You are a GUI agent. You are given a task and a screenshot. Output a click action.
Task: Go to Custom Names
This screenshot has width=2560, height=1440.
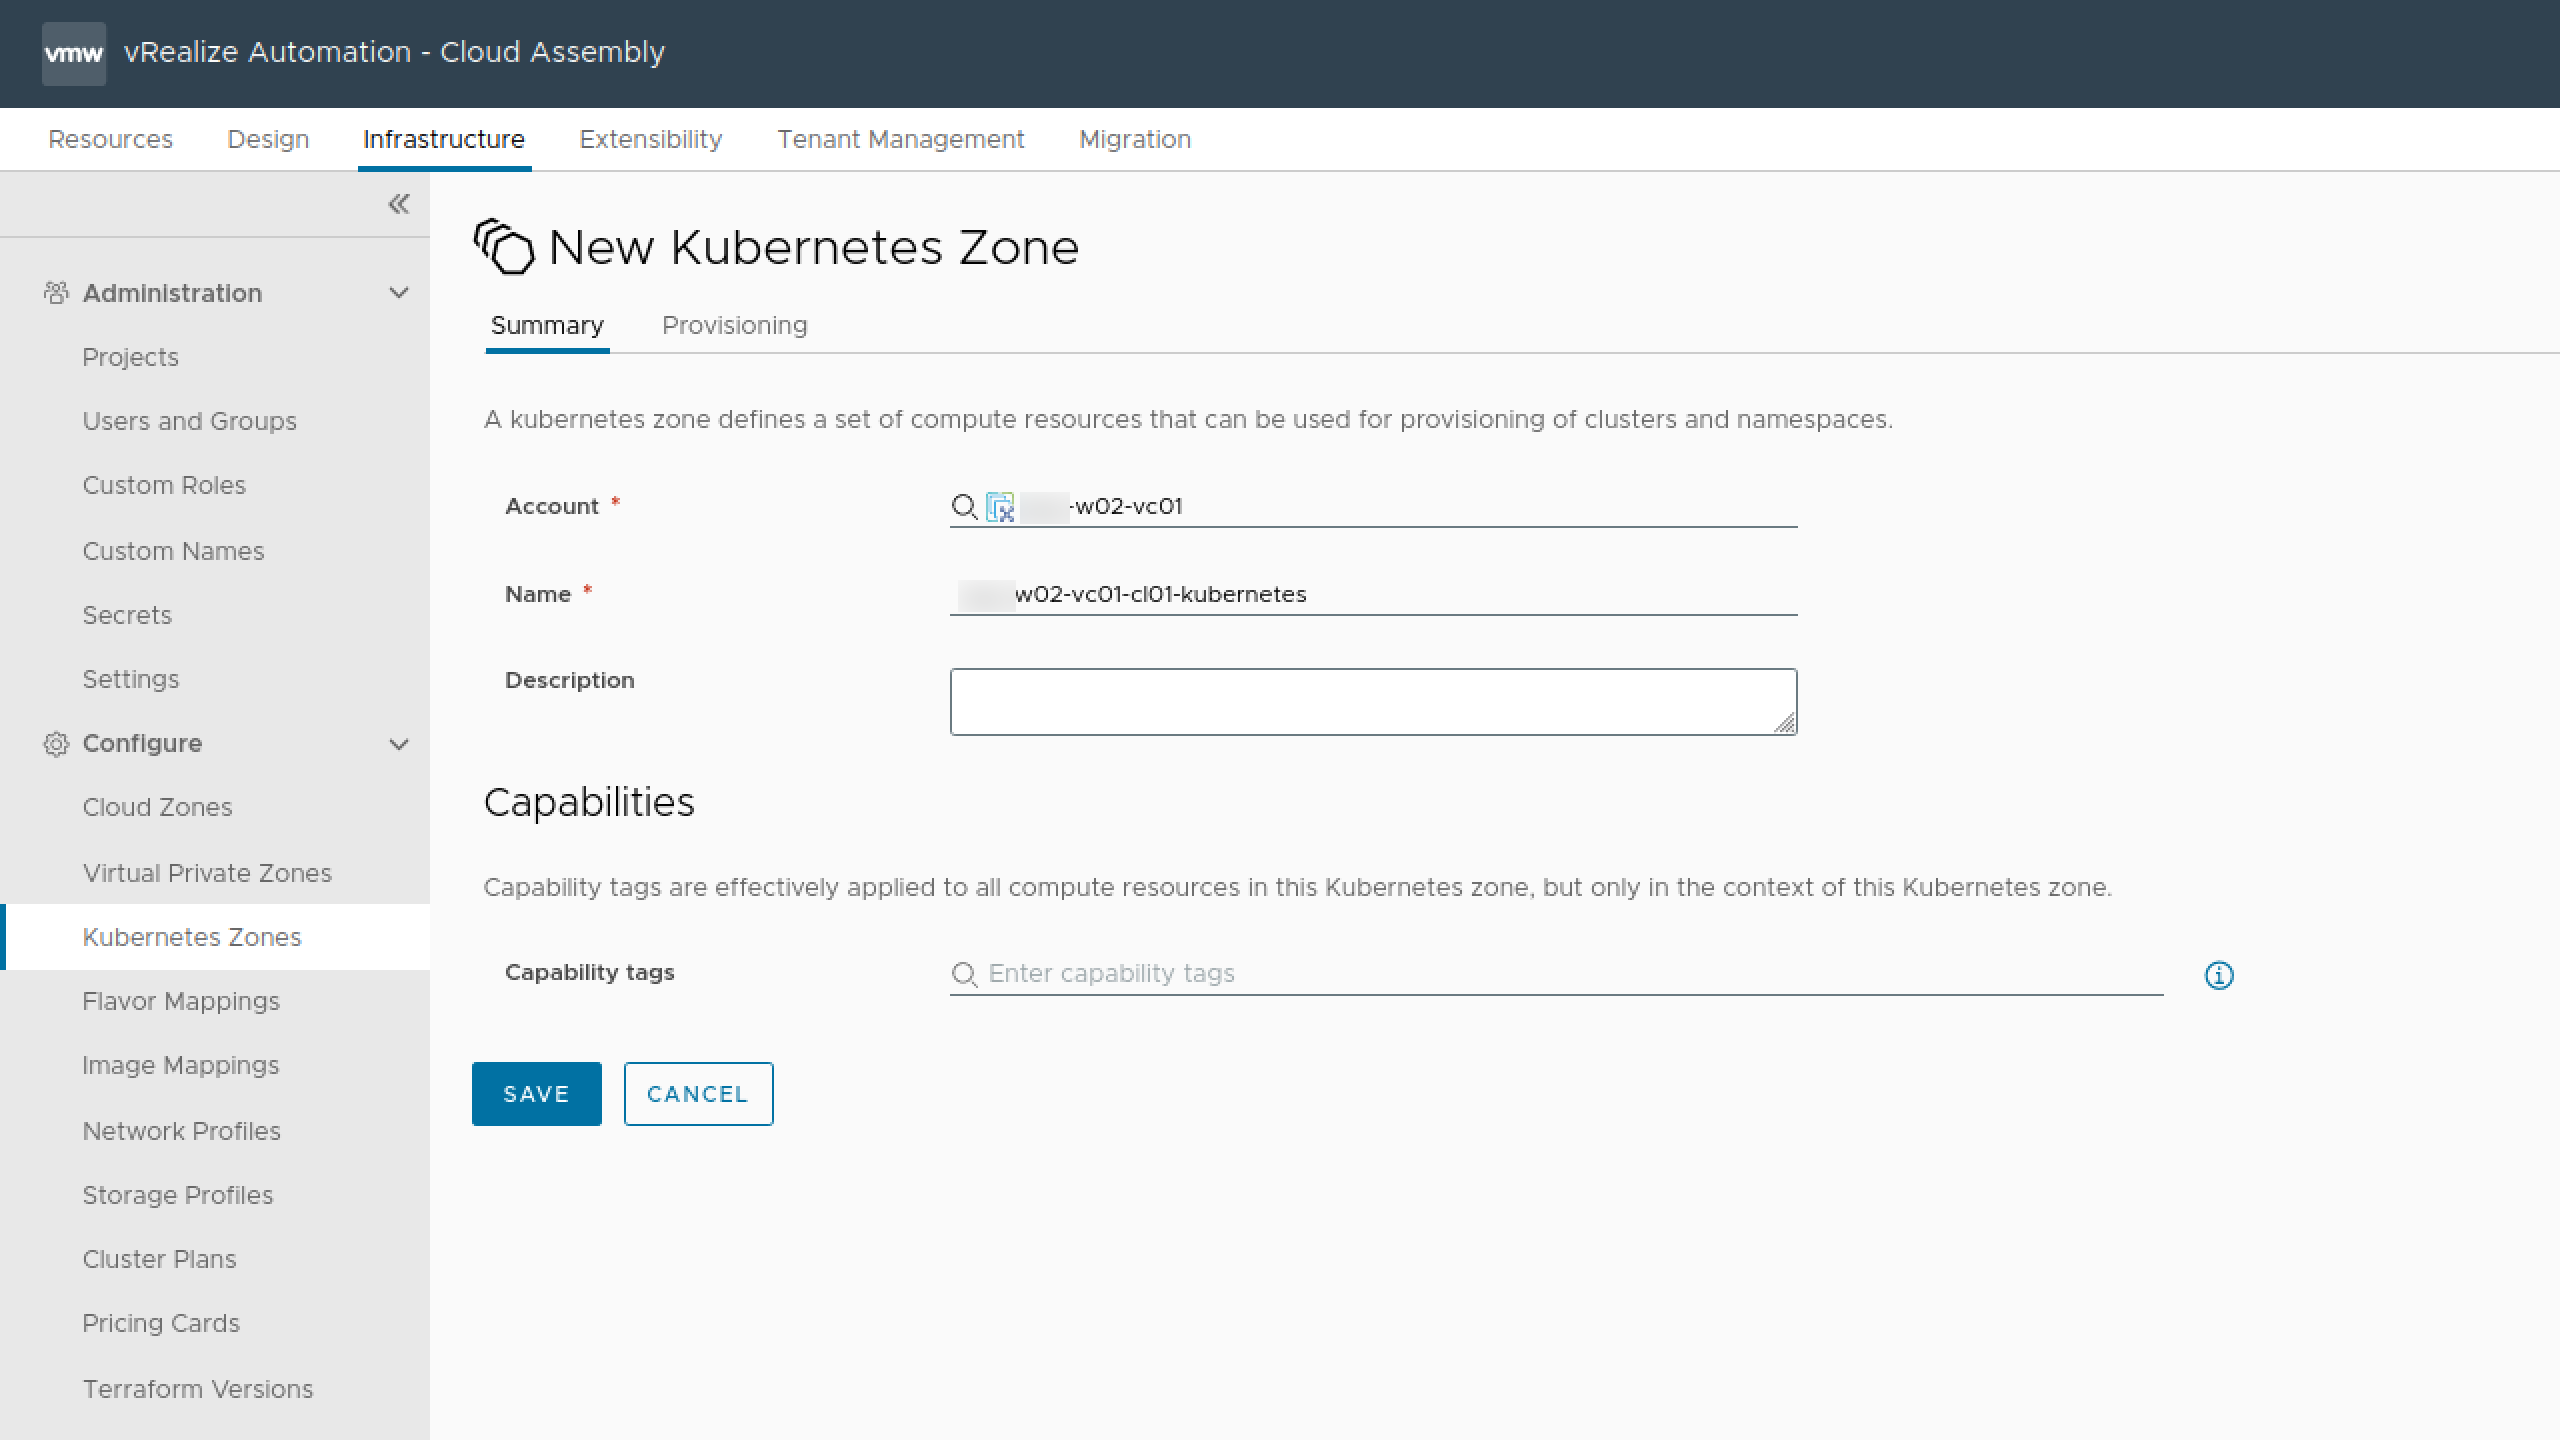tap(173, 551)
